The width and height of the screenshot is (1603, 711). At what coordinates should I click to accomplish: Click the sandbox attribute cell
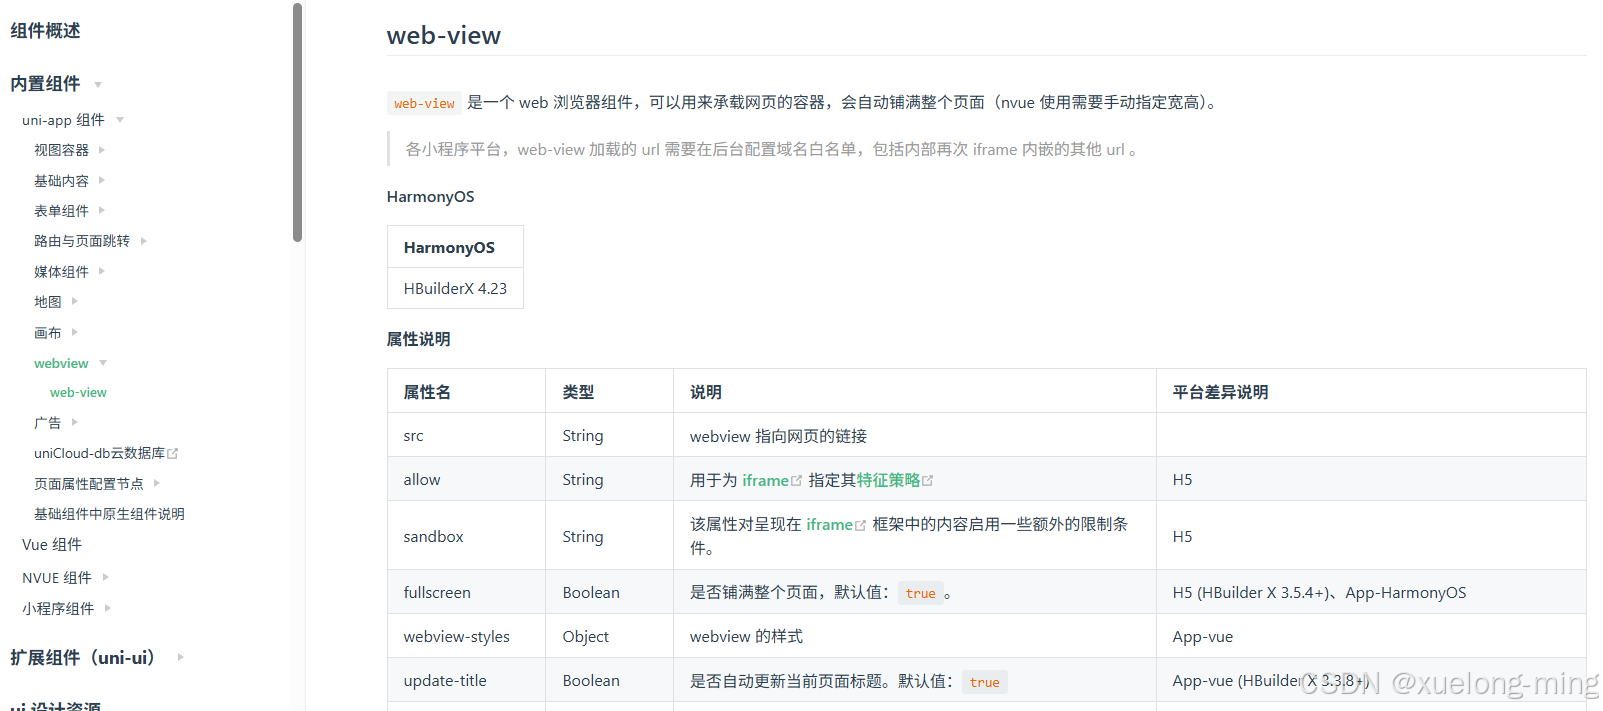point(467,536)
